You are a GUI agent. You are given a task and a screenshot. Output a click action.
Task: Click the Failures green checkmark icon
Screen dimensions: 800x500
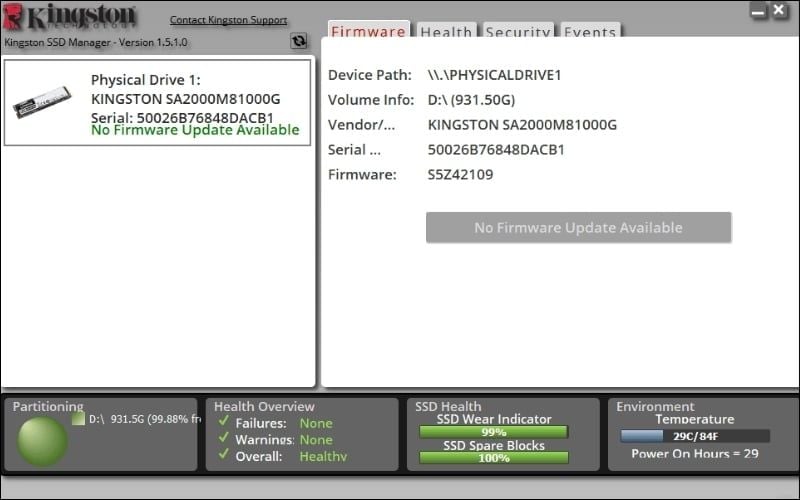coord(223,421)
